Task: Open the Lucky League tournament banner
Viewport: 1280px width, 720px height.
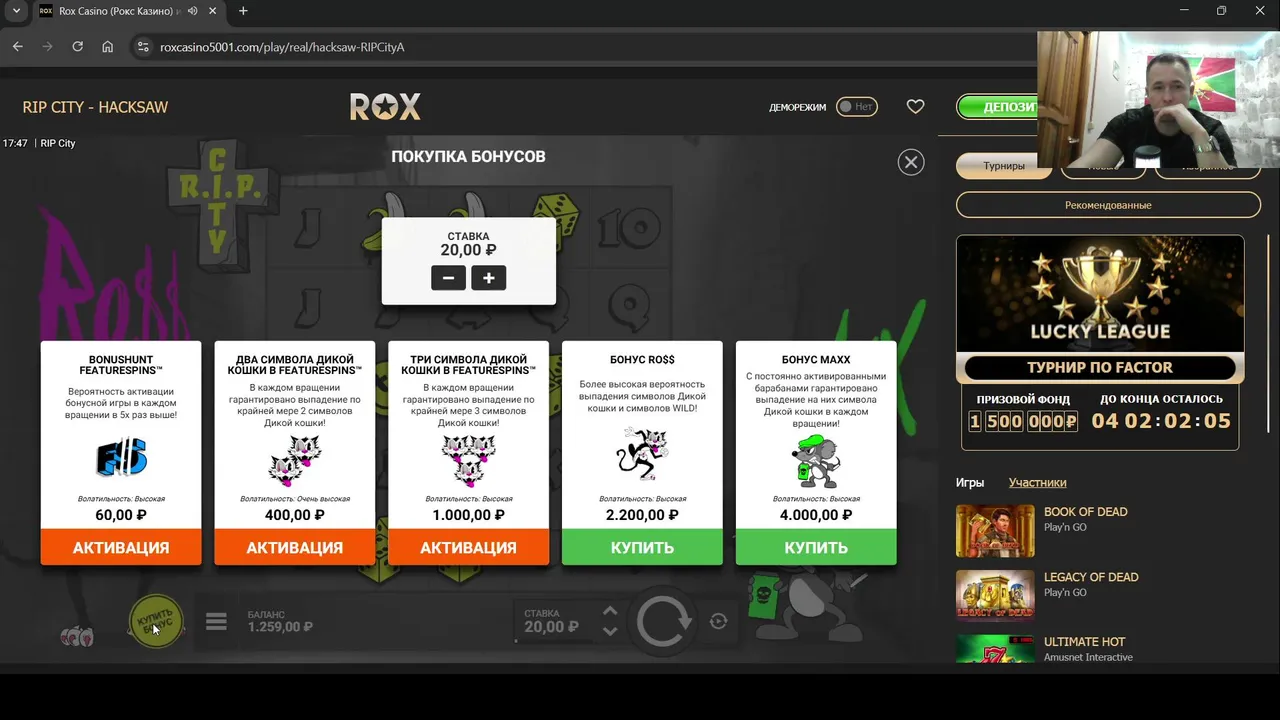Action: click(x=1100, y=309)
